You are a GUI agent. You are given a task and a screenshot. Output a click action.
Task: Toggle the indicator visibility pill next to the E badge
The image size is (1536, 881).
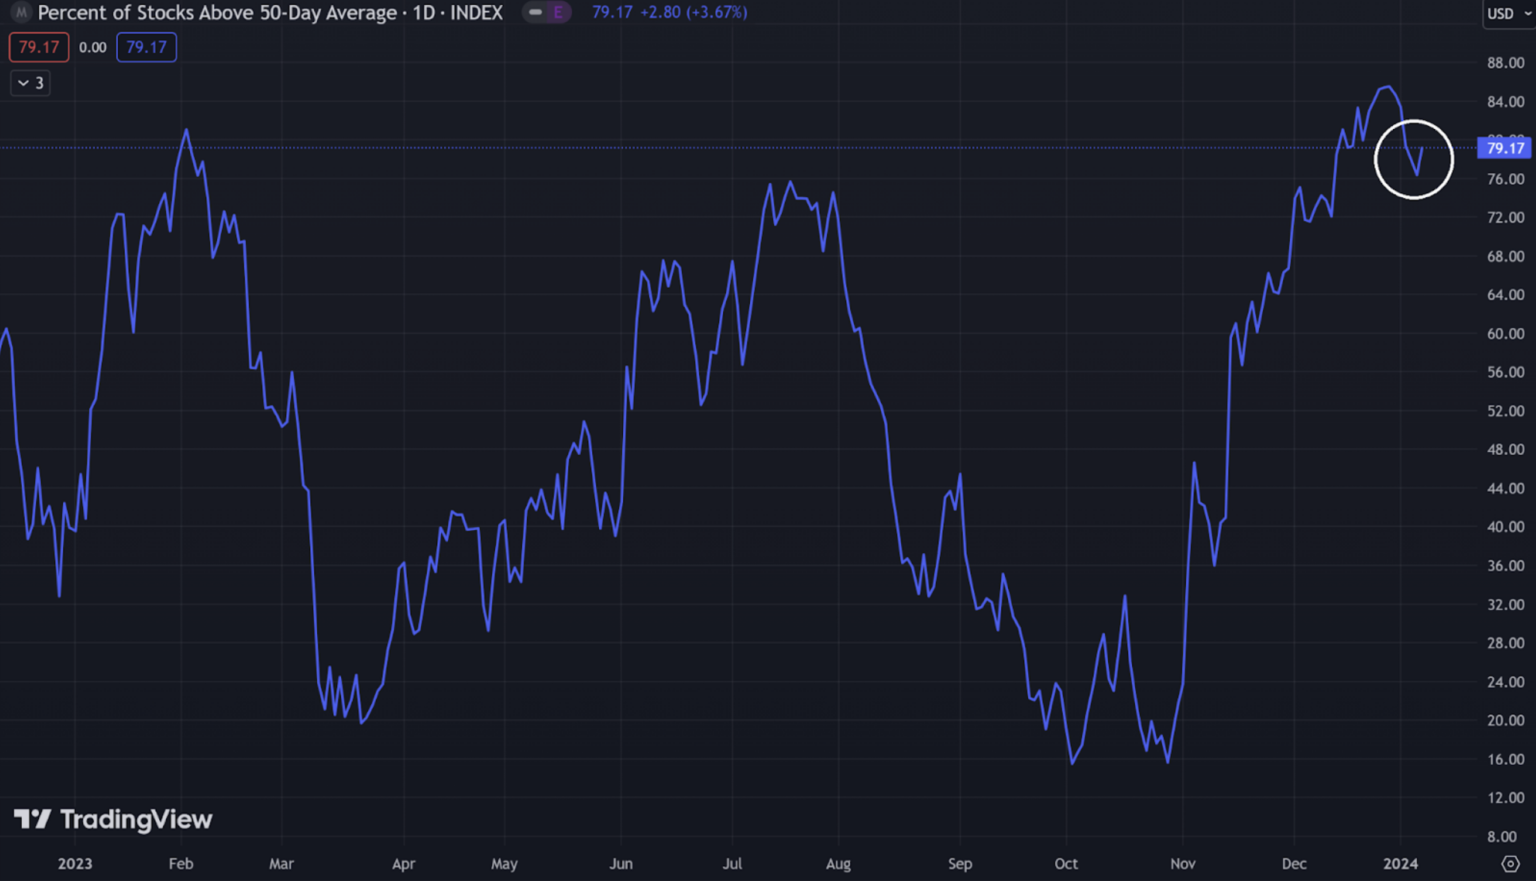point(538,12)
